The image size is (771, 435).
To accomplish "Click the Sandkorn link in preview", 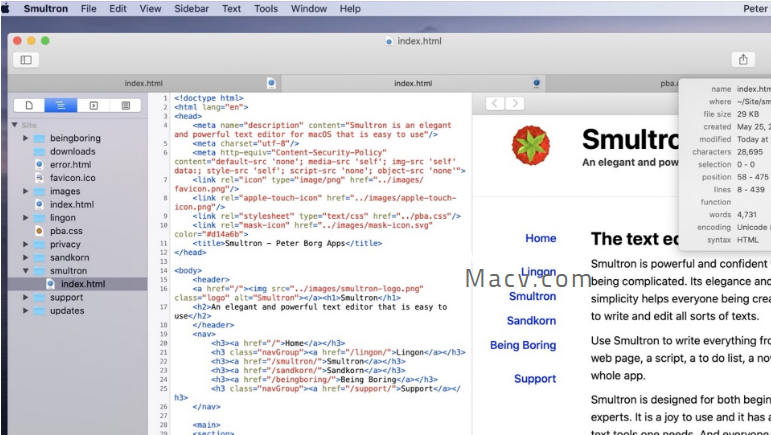I will pos(531,321).
